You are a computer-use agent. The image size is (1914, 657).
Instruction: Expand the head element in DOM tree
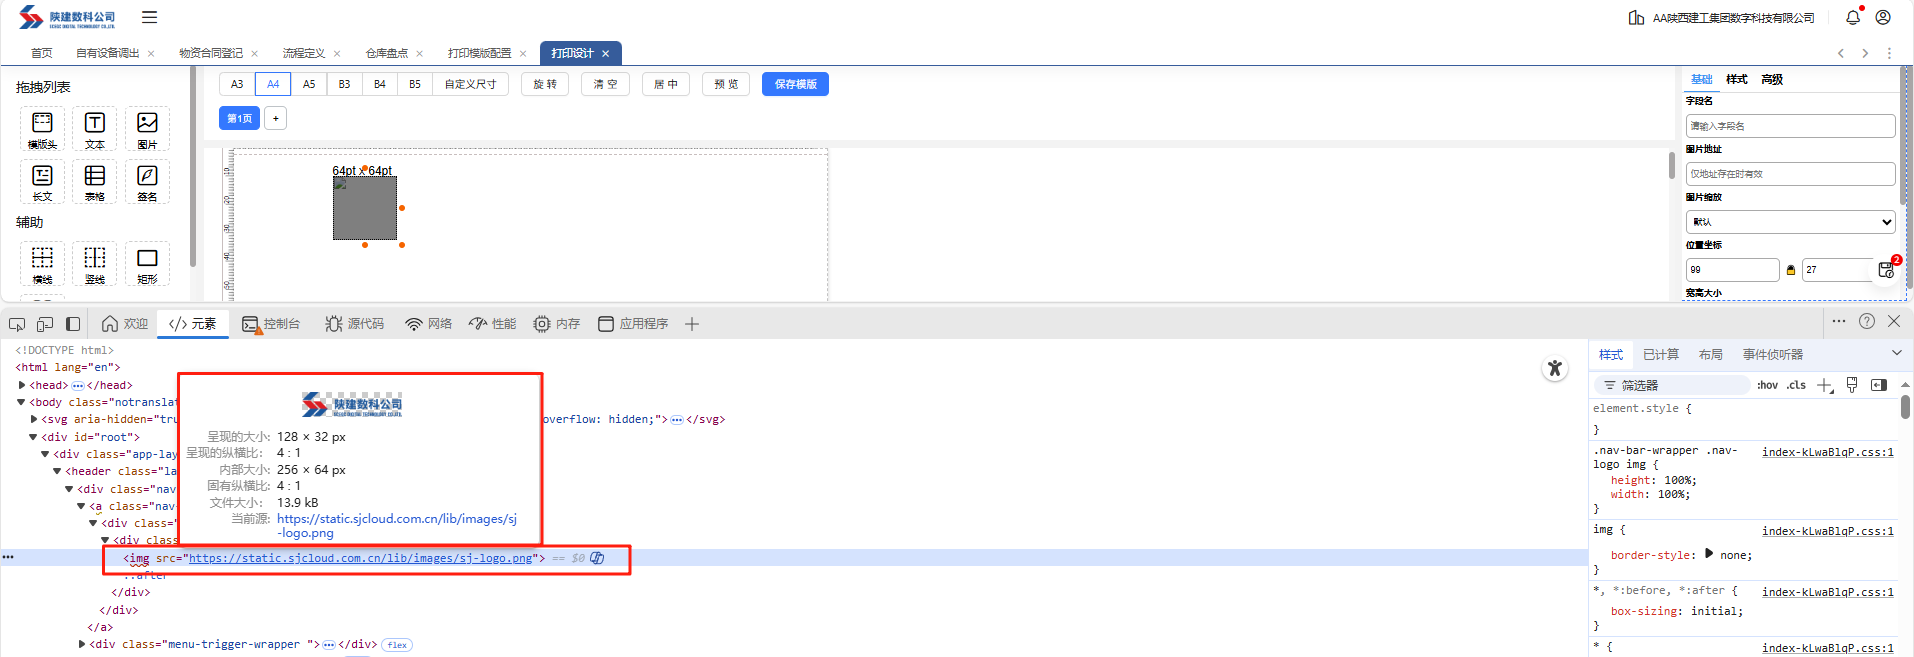[x=22, y=385]
